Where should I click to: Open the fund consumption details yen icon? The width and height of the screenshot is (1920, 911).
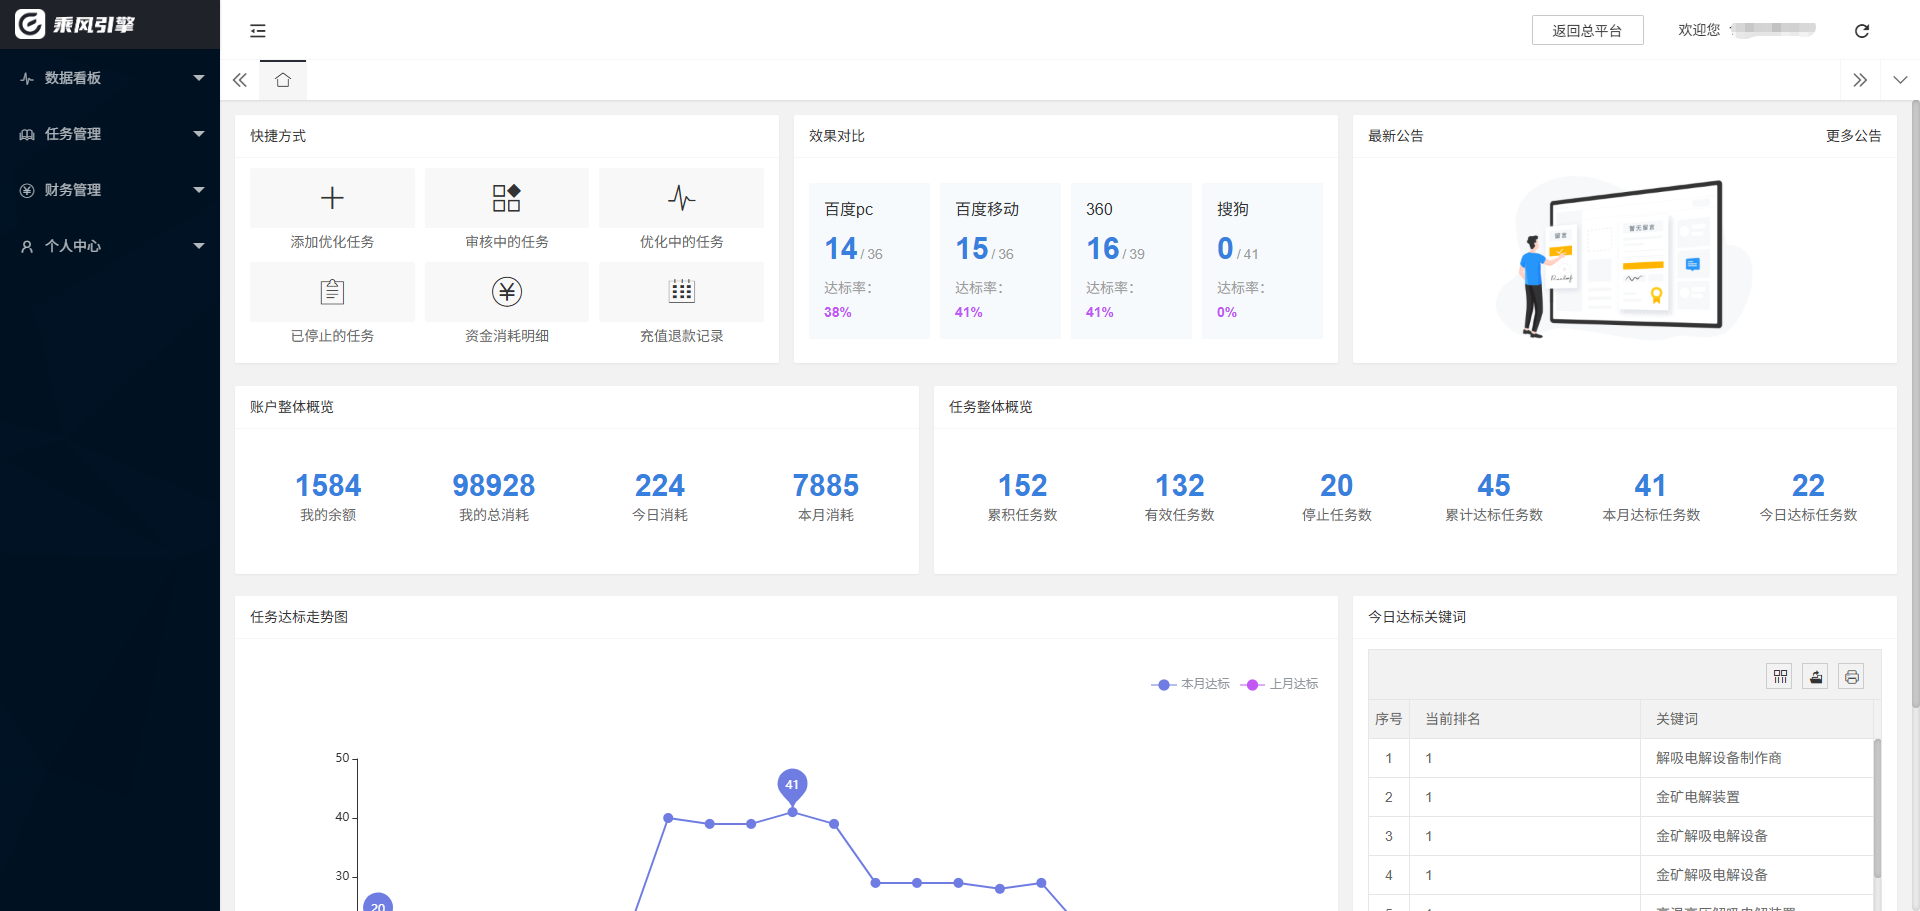point(506,292)
